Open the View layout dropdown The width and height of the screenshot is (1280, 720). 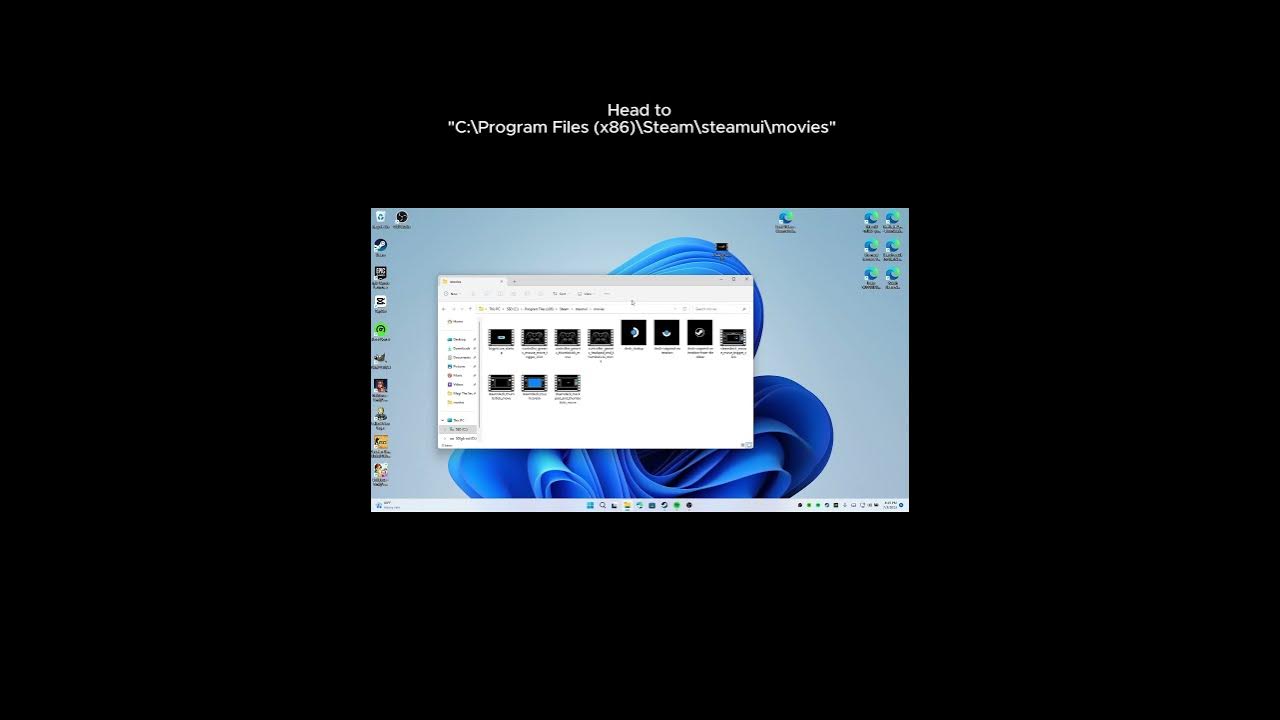[585, 294]
